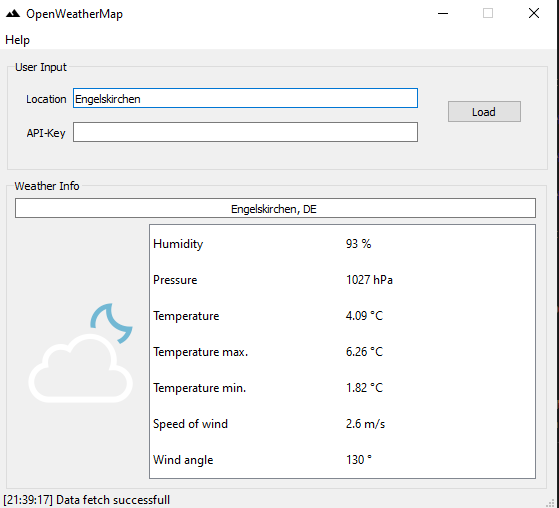Select the Temperature row label
This screenshot has height=508, width=559.
tap(186, 316)
